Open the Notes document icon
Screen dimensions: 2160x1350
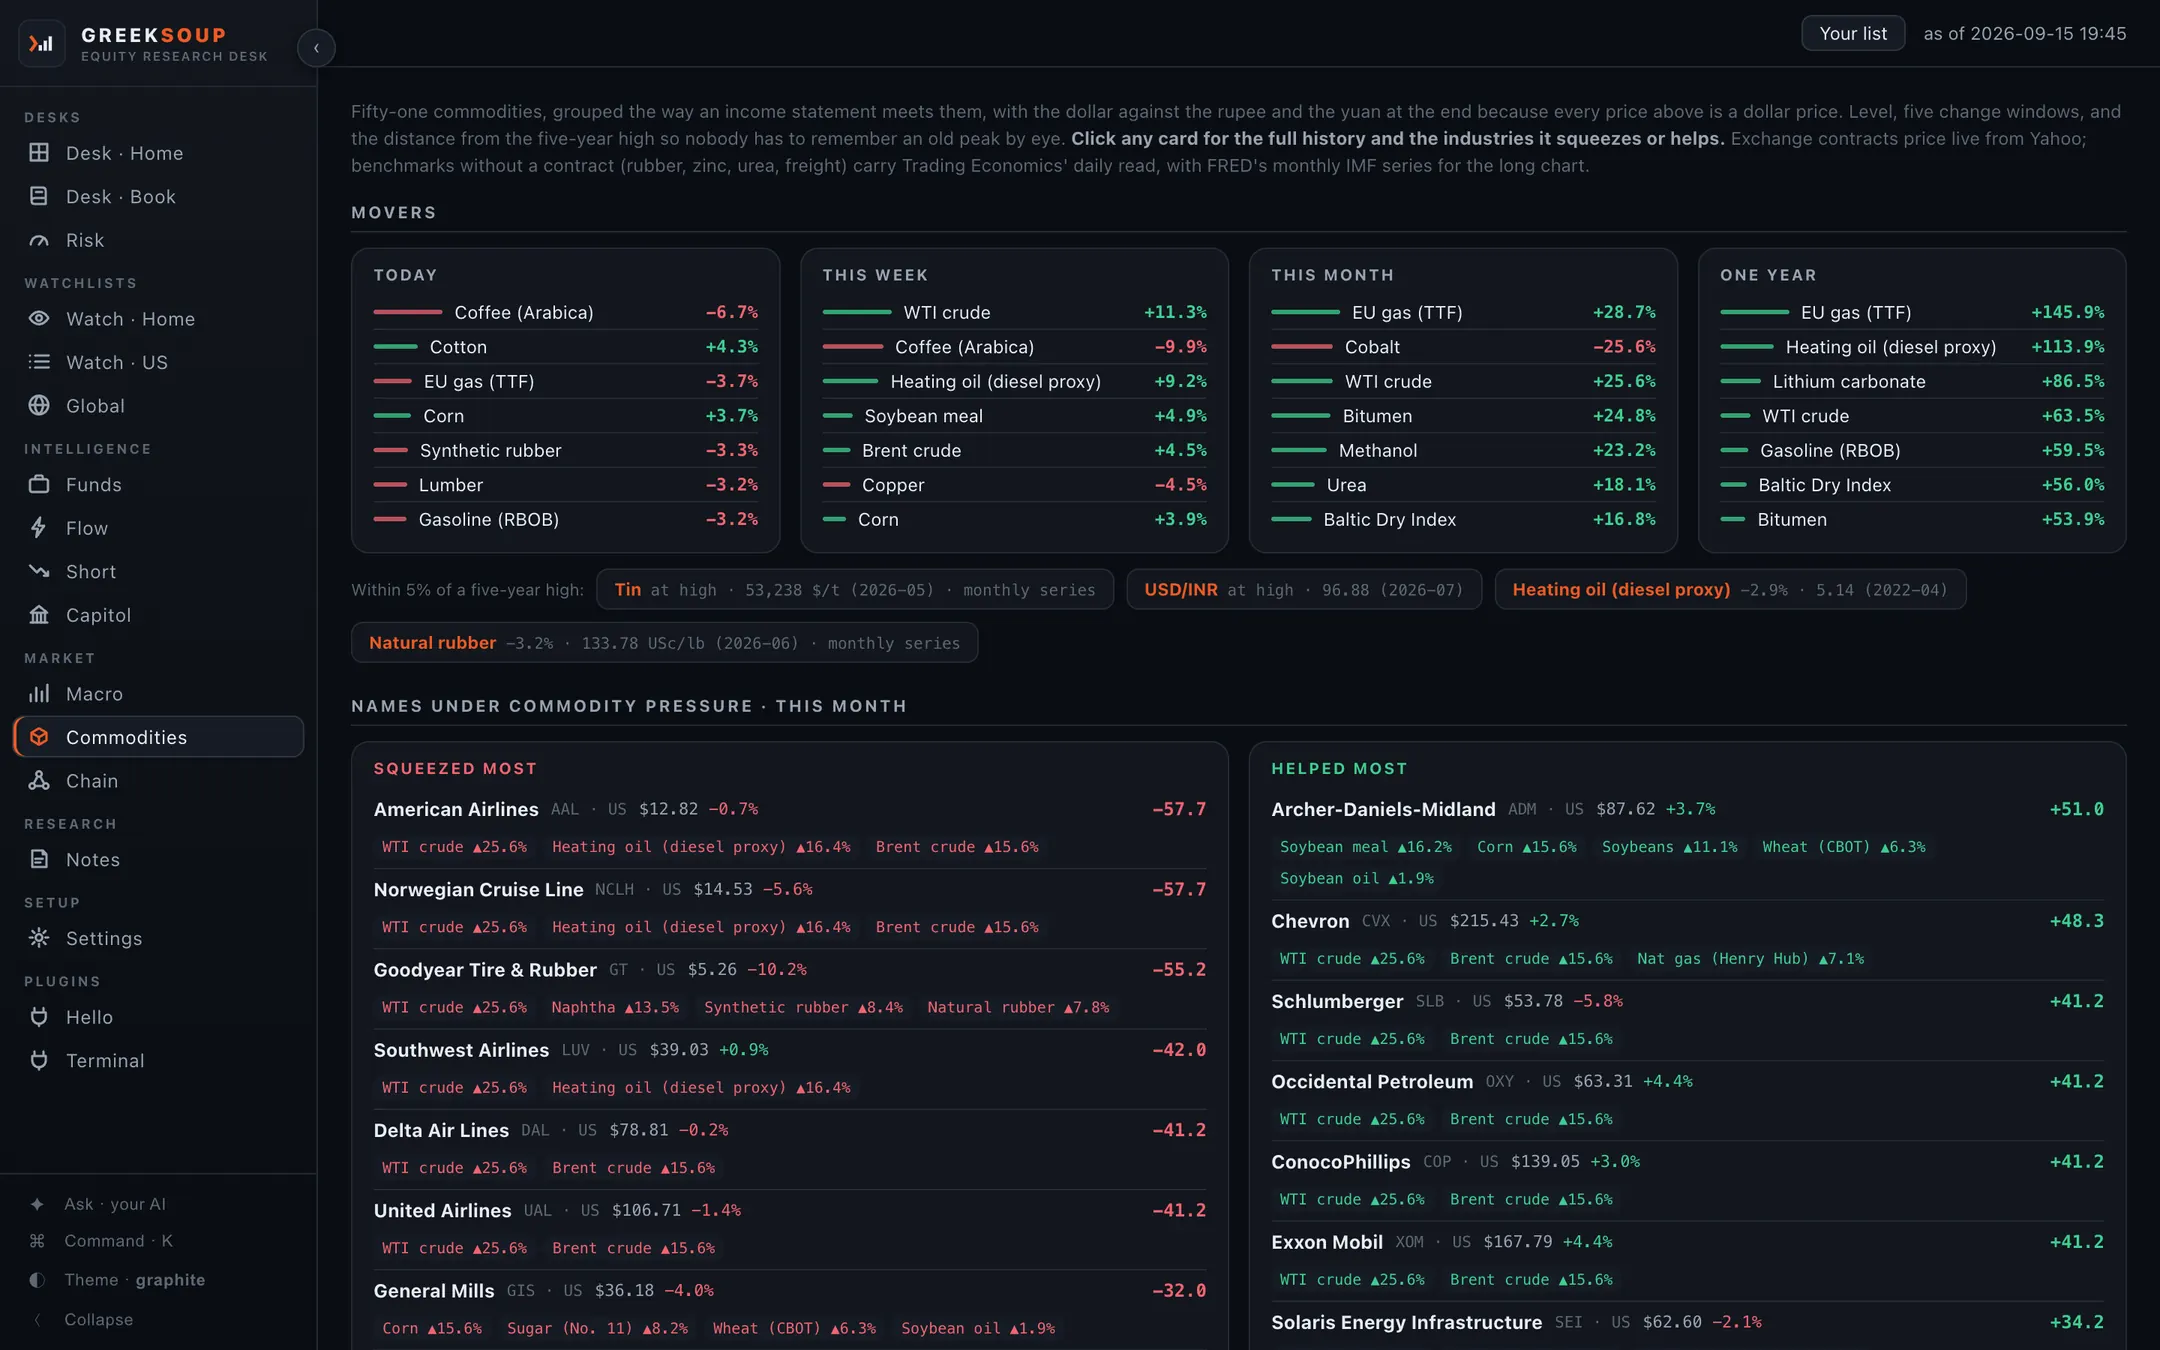39,860
